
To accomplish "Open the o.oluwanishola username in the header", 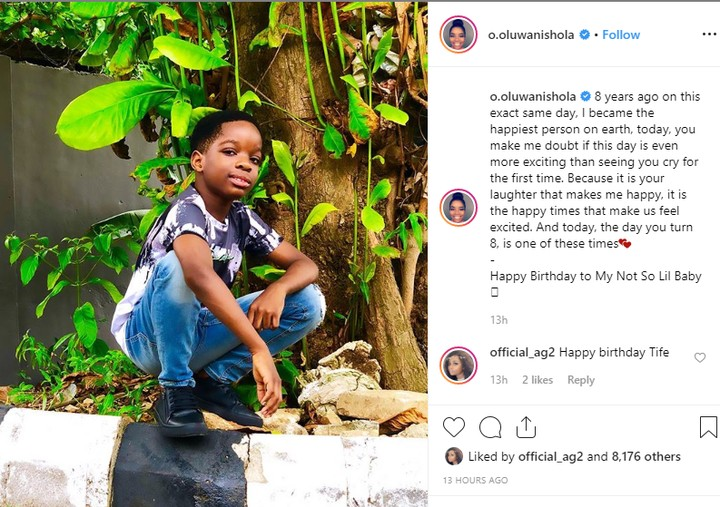I will coord(531,35).
